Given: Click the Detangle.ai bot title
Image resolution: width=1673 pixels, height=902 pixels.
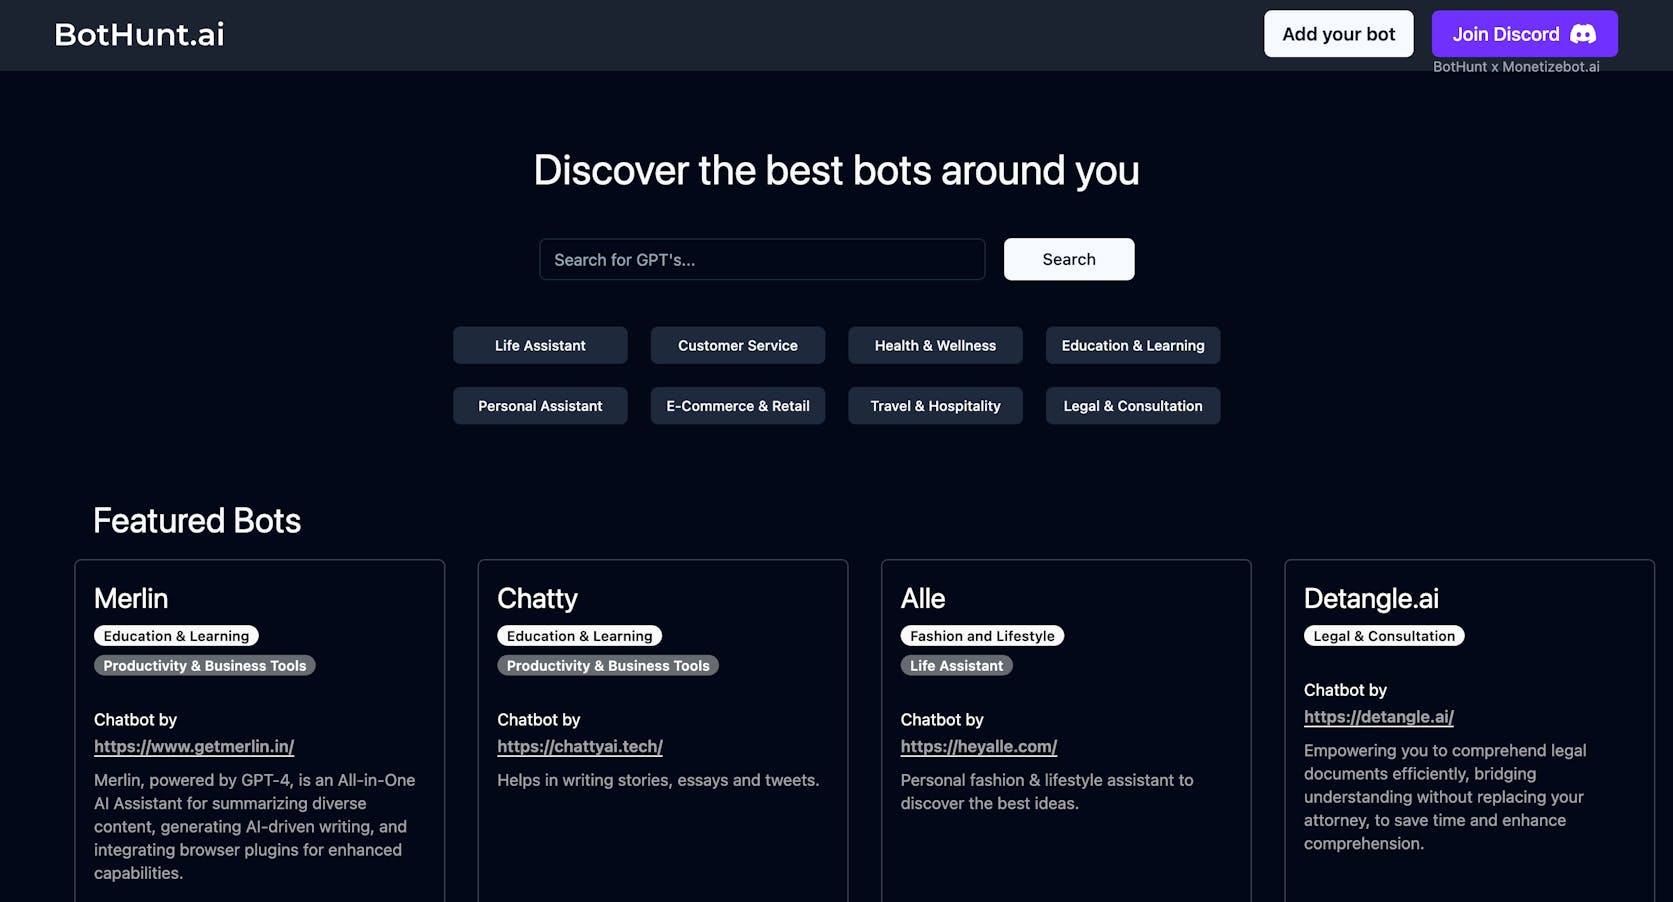Looking at the screenshot, I should coord(1371,598).
